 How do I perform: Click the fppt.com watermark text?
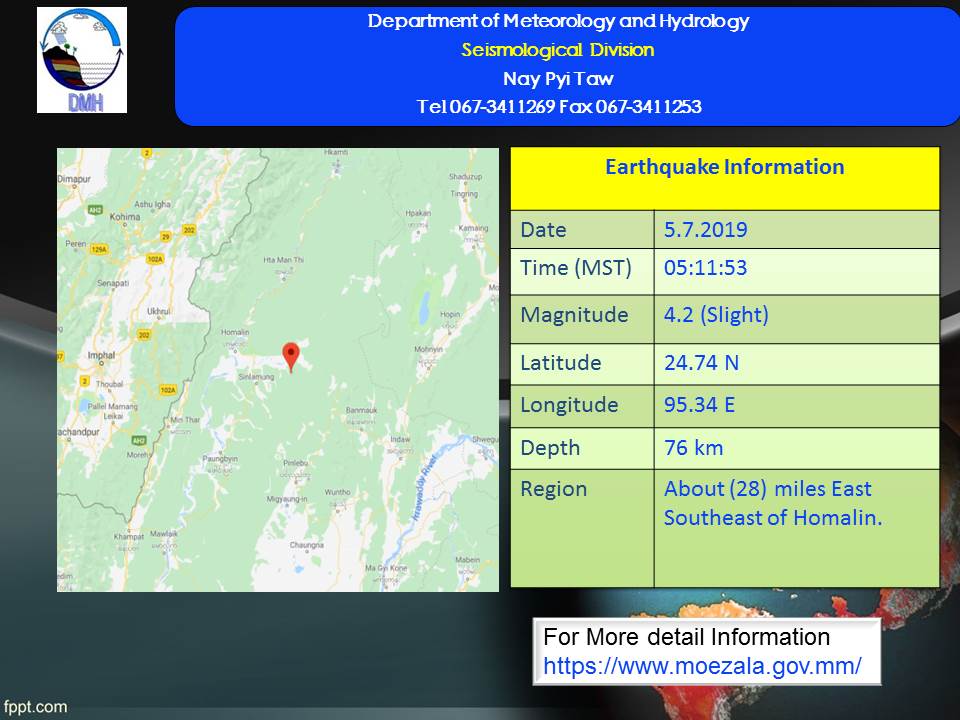pyautogui.click(x=35, y=707)
